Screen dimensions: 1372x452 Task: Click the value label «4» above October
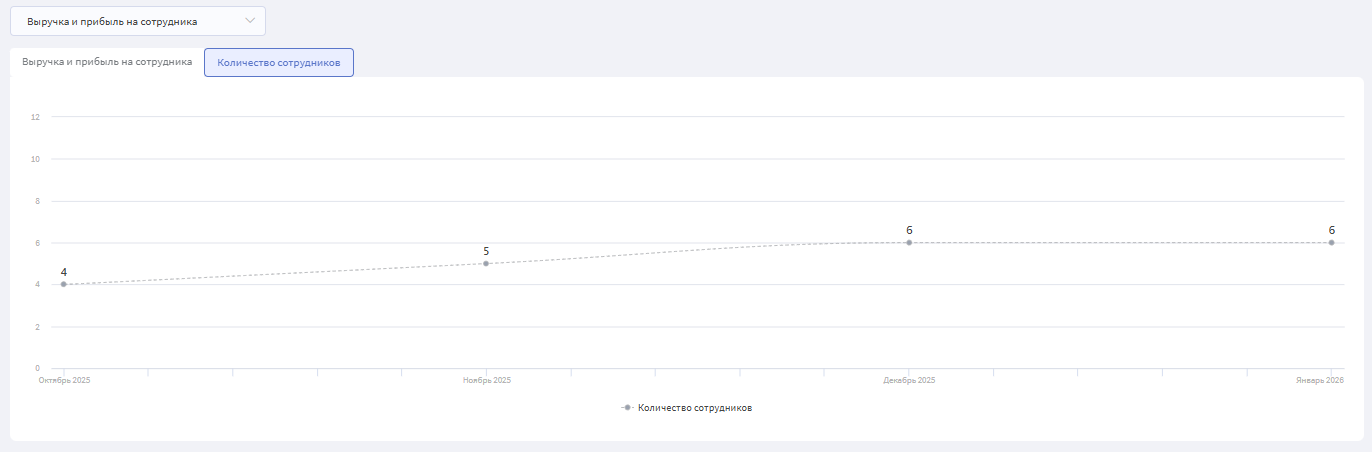pyautogui.click(x=64, y=272)
